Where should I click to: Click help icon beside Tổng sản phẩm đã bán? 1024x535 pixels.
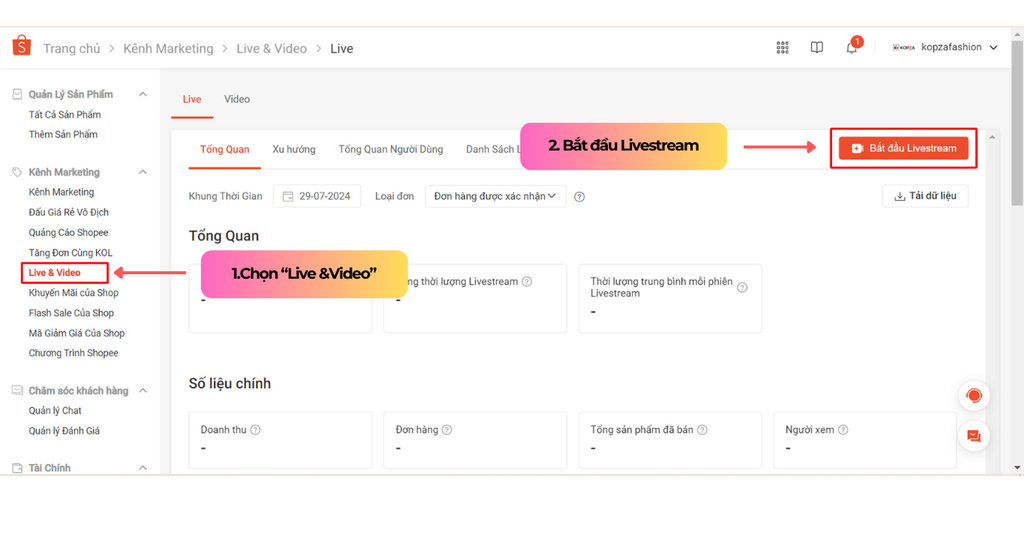(x=702, y=430)
